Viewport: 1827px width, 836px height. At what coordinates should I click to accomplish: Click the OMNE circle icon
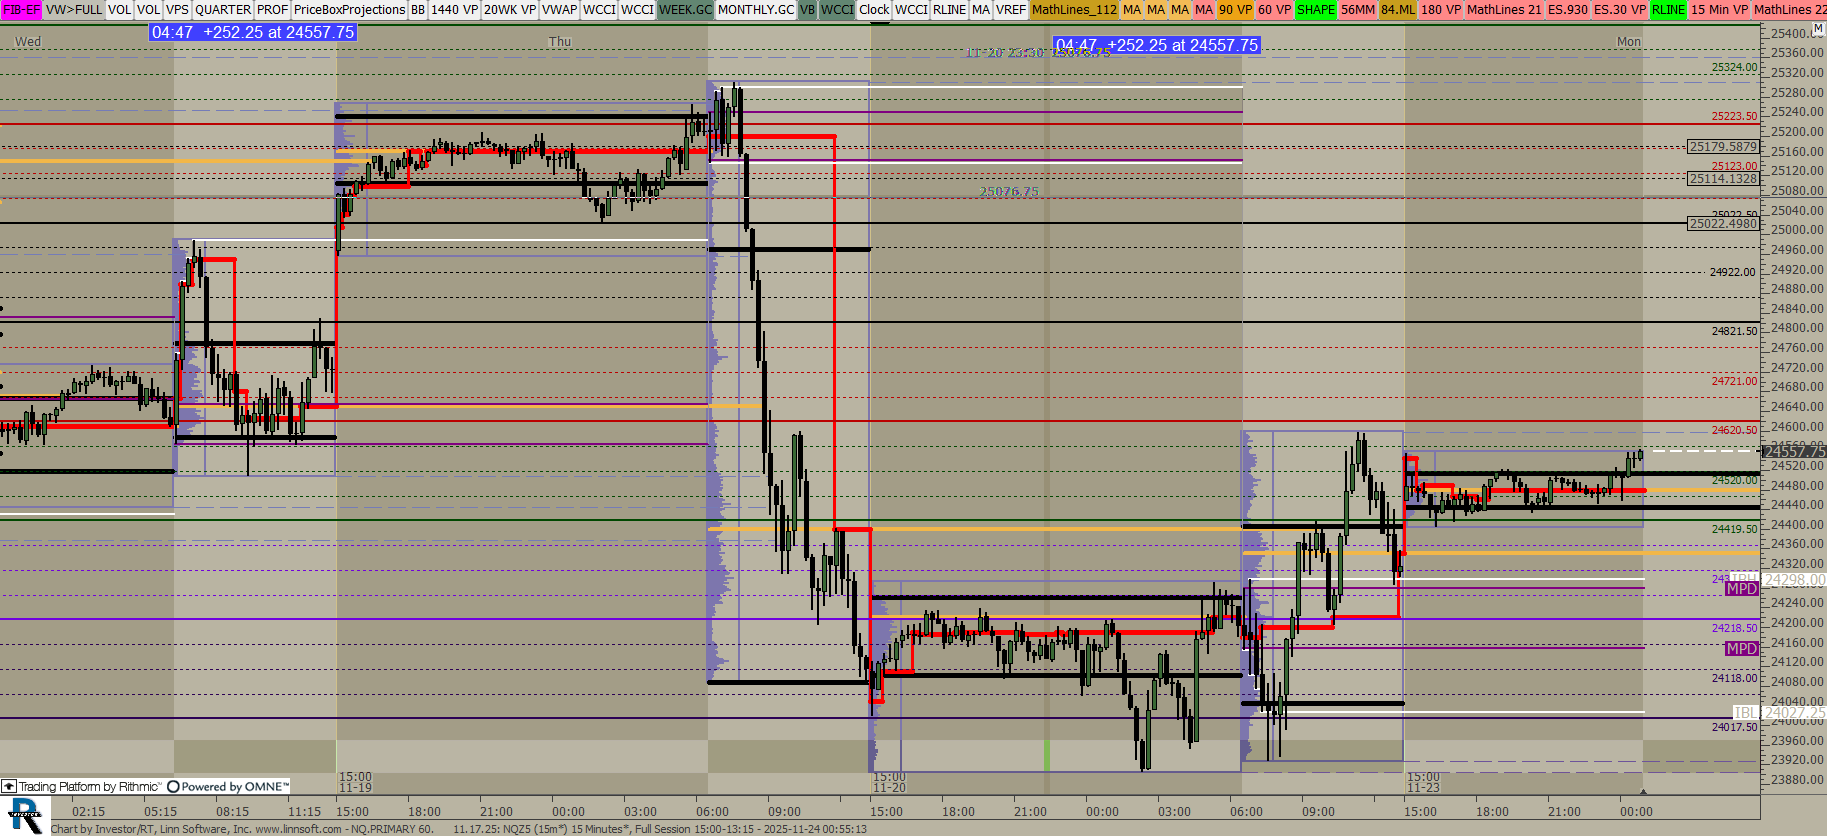[173, 787]
